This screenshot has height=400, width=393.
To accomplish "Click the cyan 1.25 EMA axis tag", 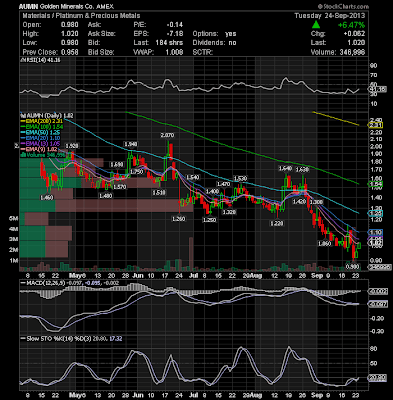I will coord(375,213).
